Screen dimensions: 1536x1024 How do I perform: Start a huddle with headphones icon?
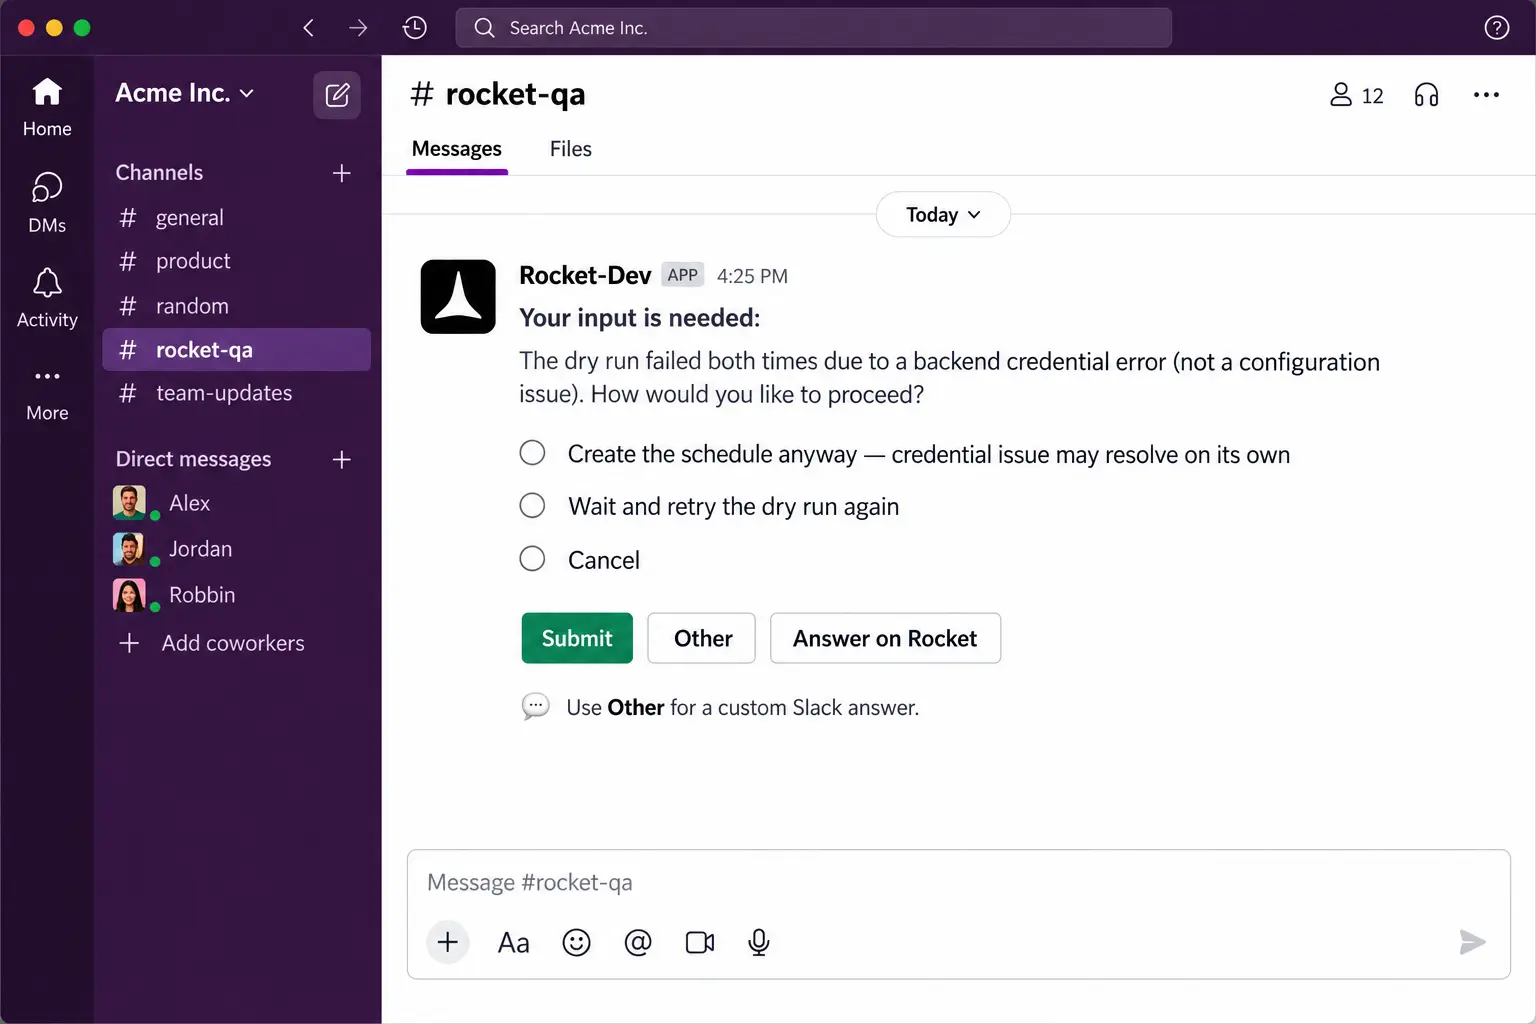point(1426,95)
